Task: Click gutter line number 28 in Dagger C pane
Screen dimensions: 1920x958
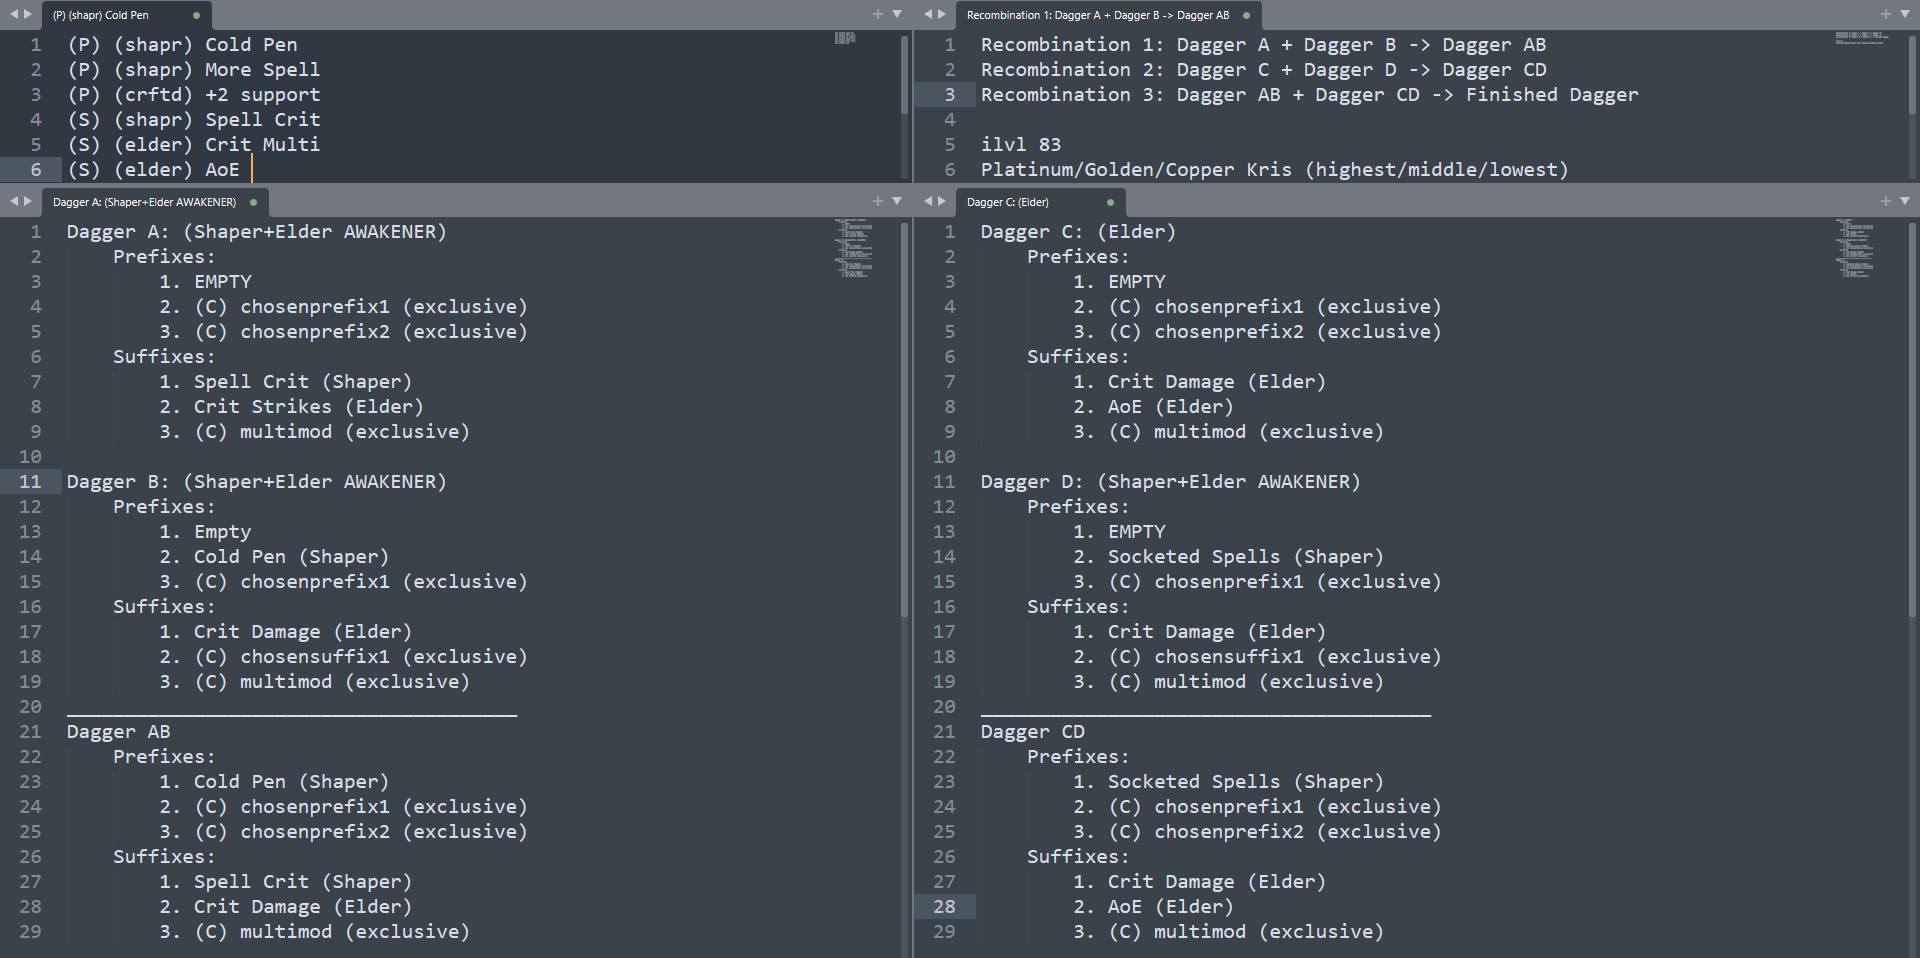Action: pyautogui.click(x=944, y=907)
